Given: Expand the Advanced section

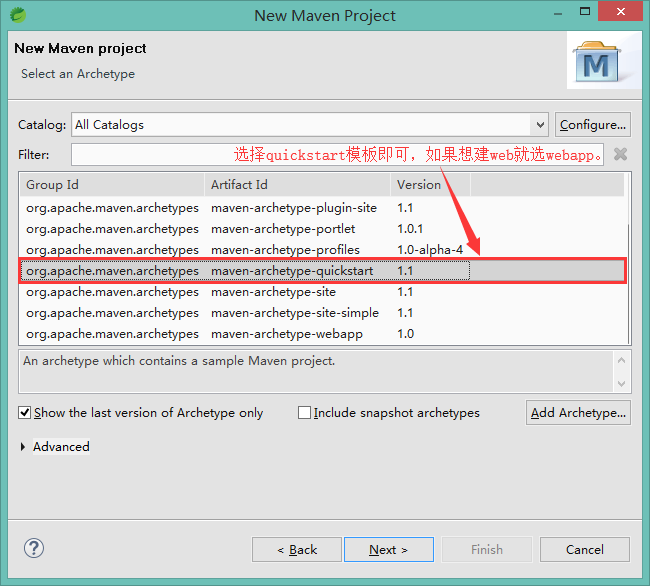Looking at the screenshot, I should coord(24,447).
